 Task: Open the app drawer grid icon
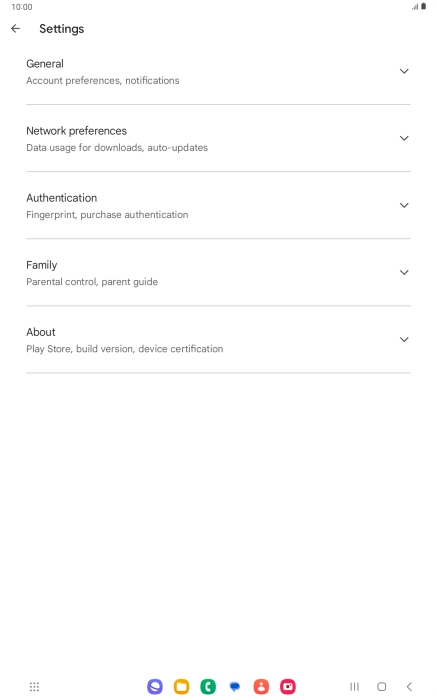pyautogui.click(x=34, y=687)
